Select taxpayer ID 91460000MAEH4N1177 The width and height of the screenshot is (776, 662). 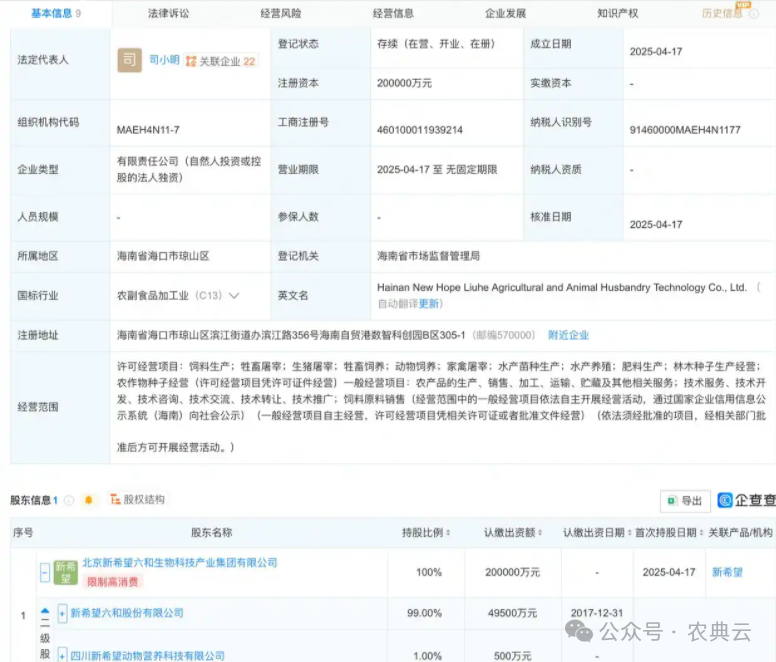tap(685, 130)
